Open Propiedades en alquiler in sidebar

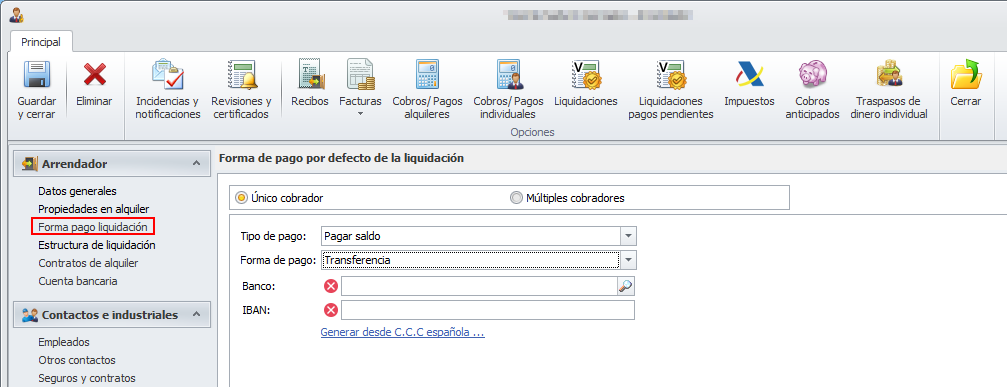[x=94, y=209]
